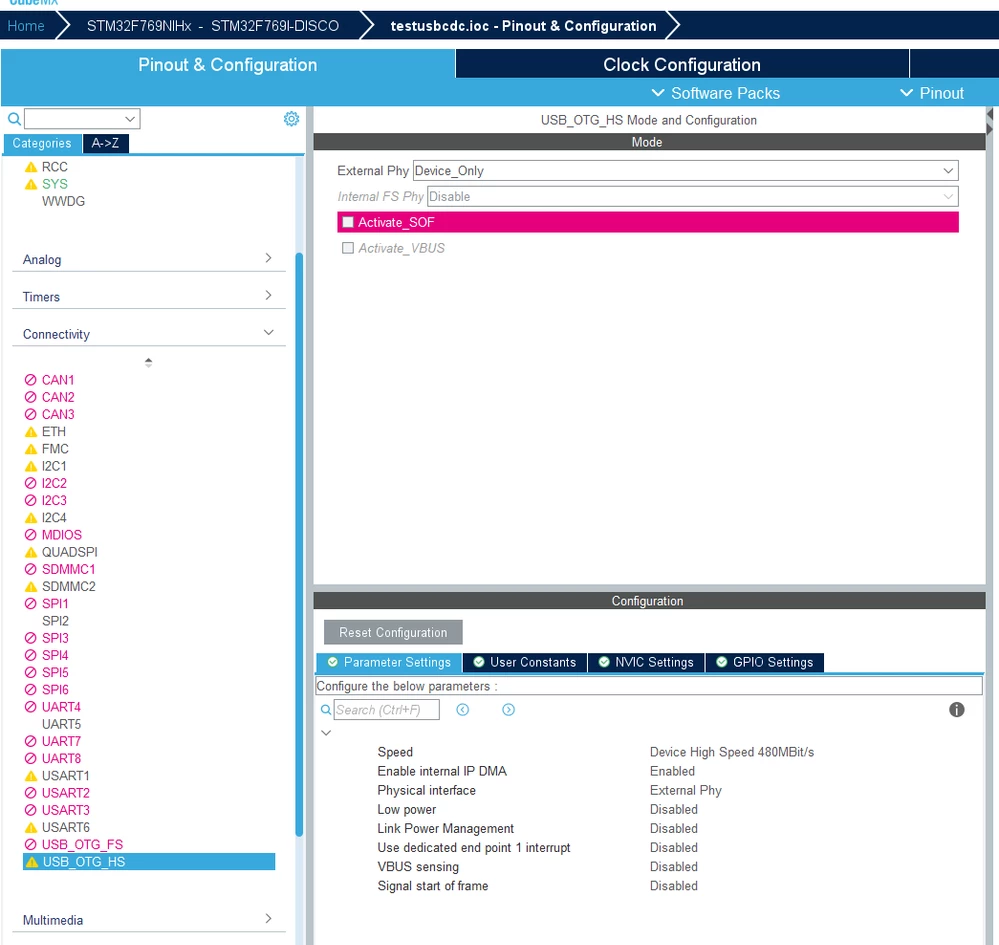Click the VBUS sensing Disabled value
This screenshot has width=999, height=945.
673,867
